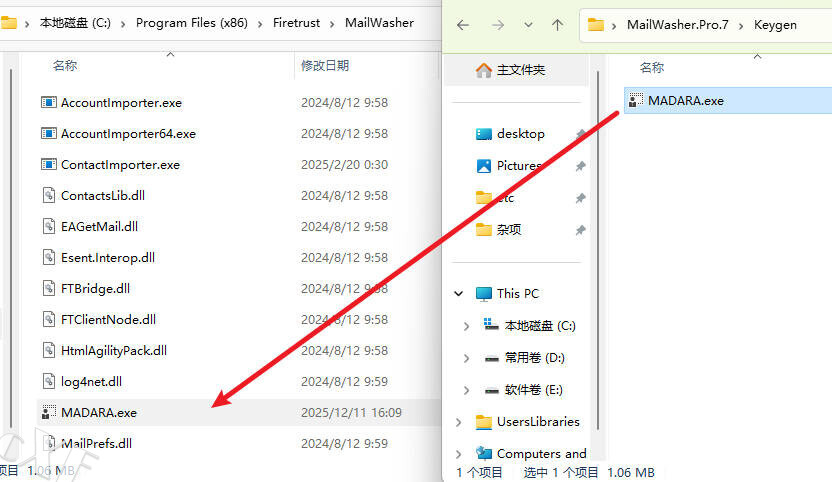
Task: Open the Pictures quick access folder
Action: click(x=518, y=165)
